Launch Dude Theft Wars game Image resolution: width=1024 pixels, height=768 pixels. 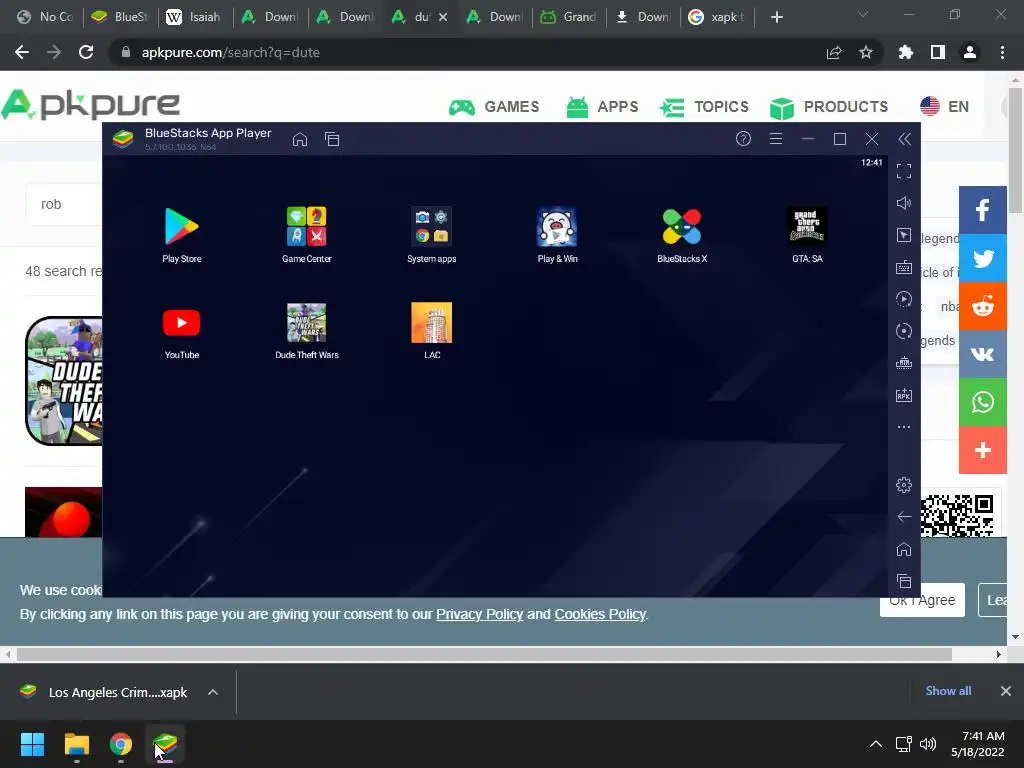tap(306, 330)
